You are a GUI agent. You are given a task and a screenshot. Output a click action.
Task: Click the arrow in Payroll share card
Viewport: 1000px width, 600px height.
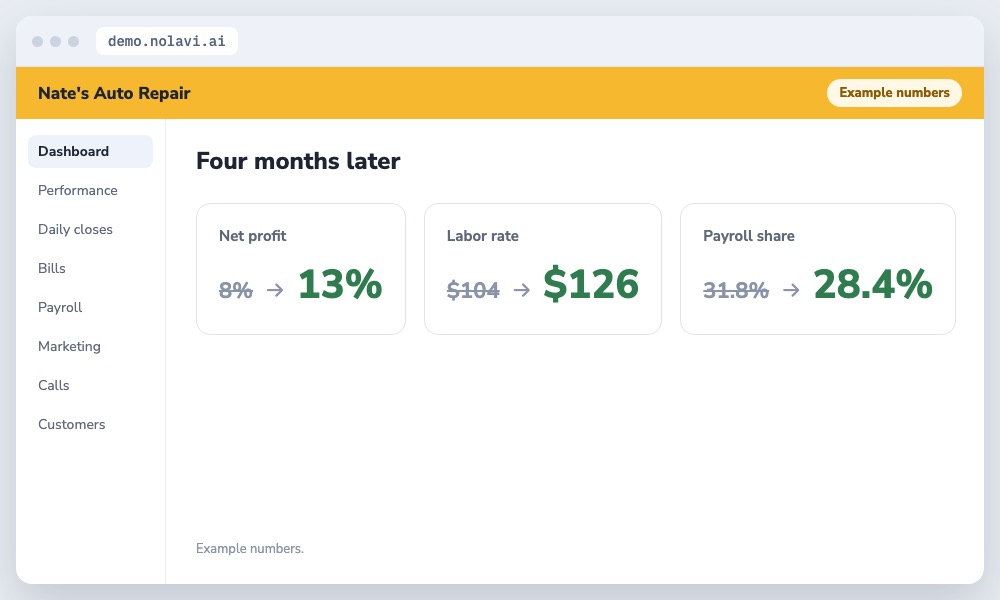791,290
